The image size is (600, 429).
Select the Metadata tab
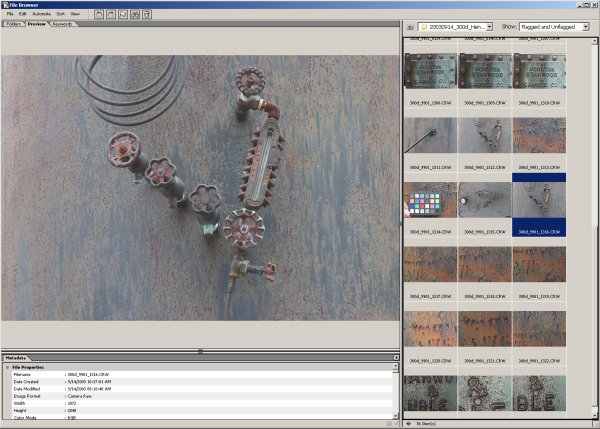point(16,358)
